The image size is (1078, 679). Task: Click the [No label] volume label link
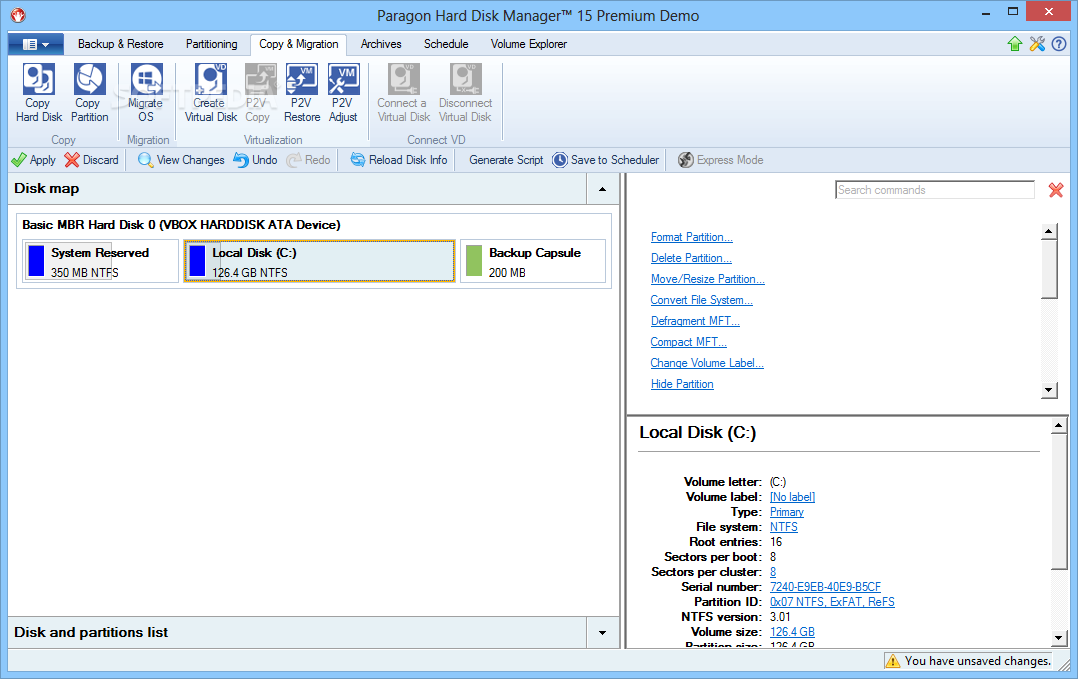pyautogui.click(x=792, y=497)
